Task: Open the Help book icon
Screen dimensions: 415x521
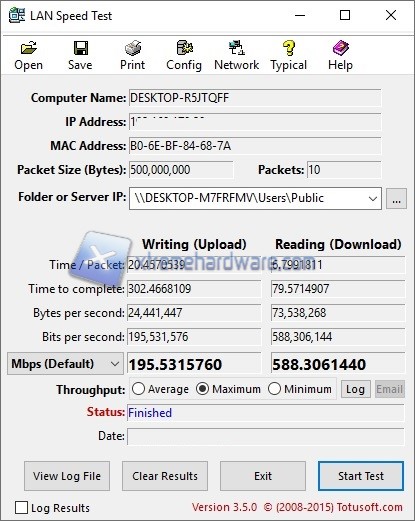Action: (340, 48)
